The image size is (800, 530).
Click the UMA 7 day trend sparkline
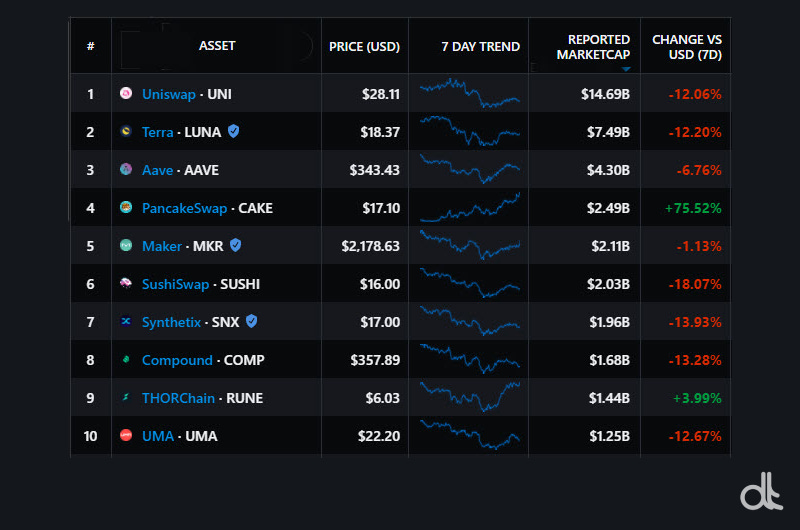(x=470, y=435)
